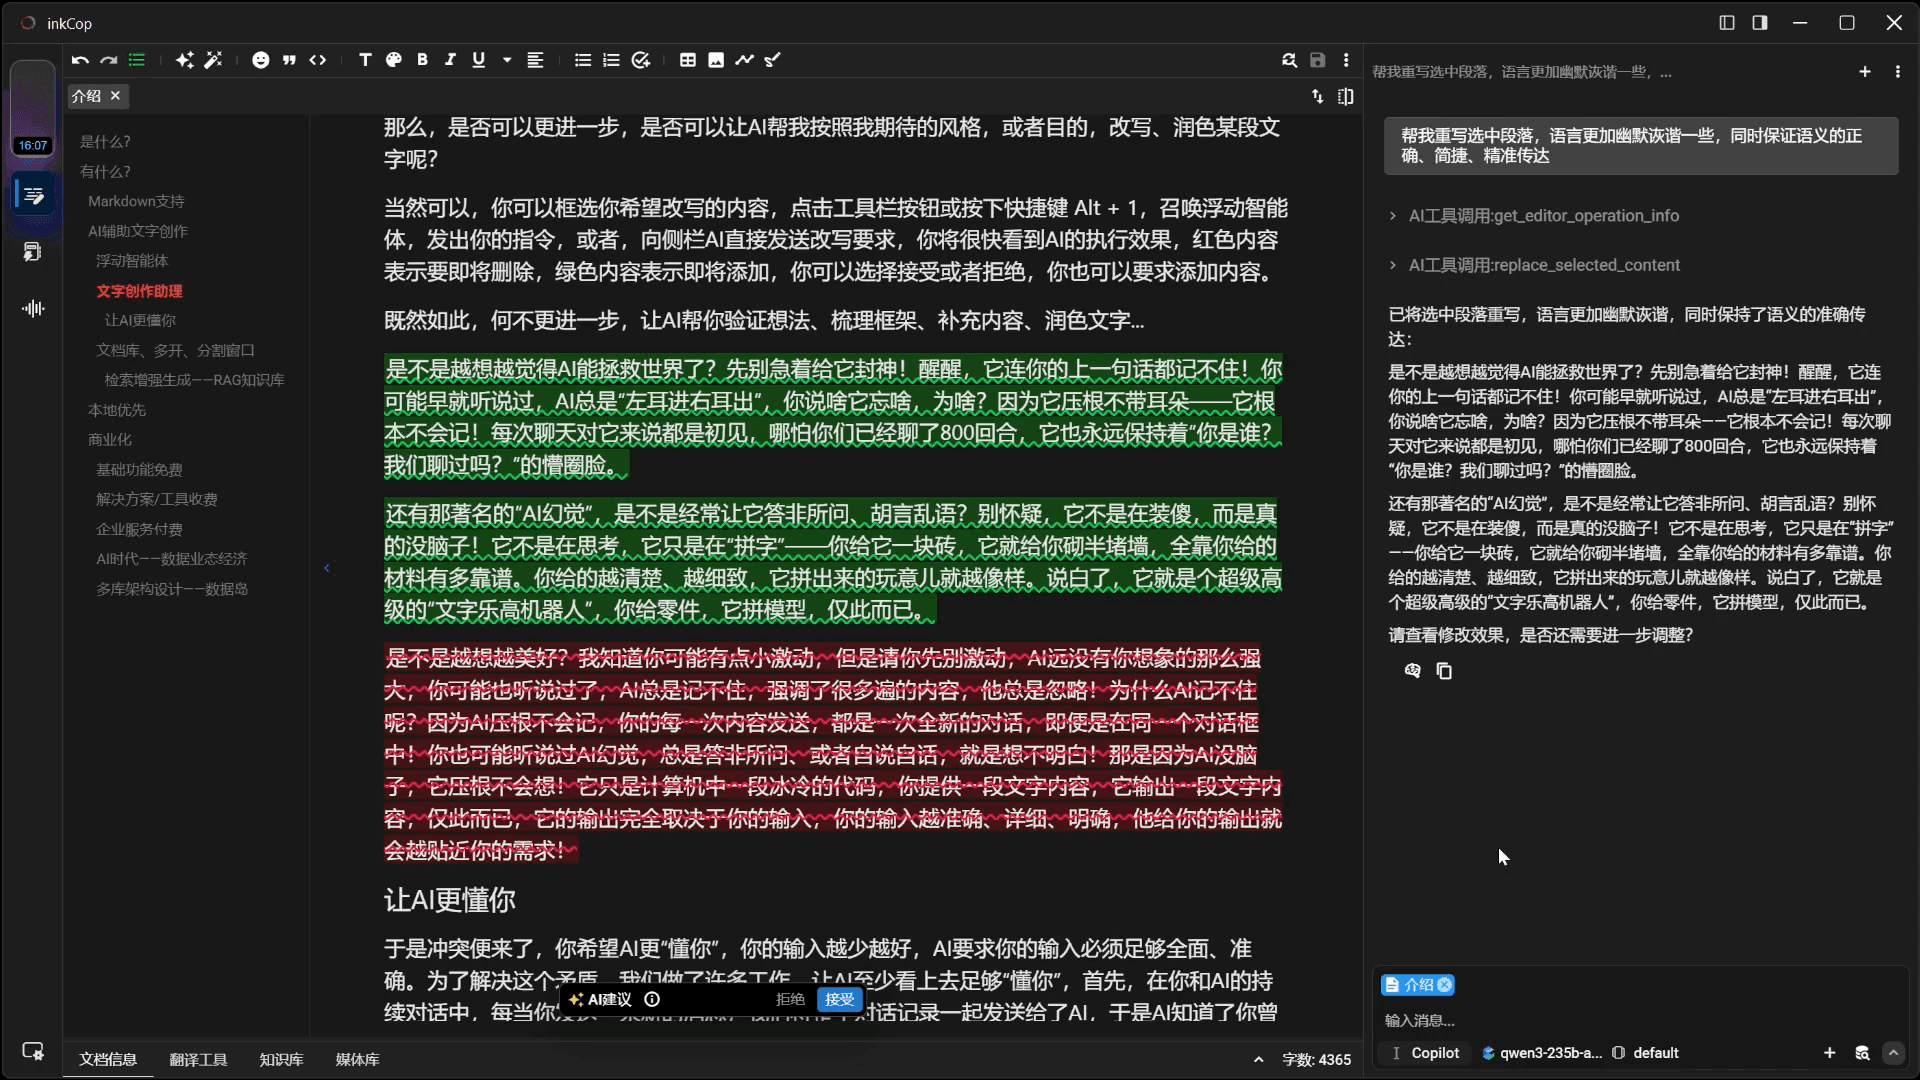Select Markdown支持 in the outline
The height and width of the screenshot is (1080, 1920).
(136, 201)
